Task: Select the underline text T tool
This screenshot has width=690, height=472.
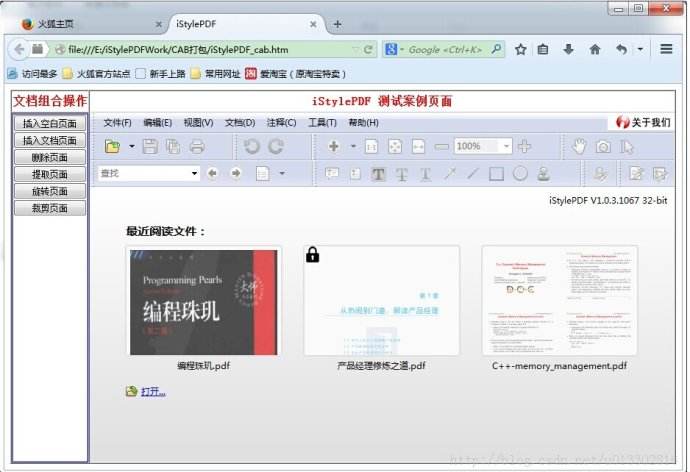Action: 425,174
